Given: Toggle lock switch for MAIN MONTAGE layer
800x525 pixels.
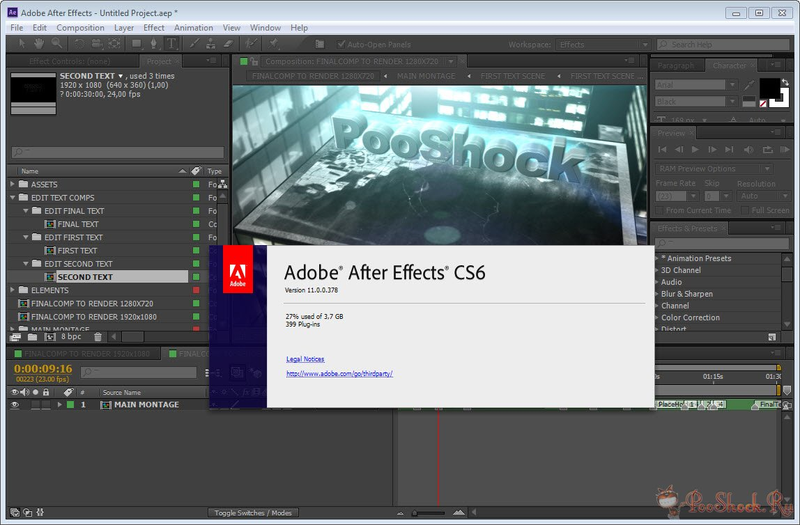Looking at the screenshot, I should click(x=46, y=405).
